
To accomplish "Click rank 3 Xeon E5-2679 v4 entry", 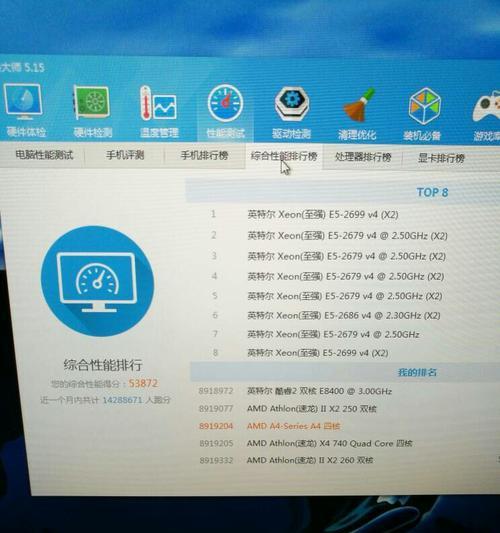I will point(347,256).
